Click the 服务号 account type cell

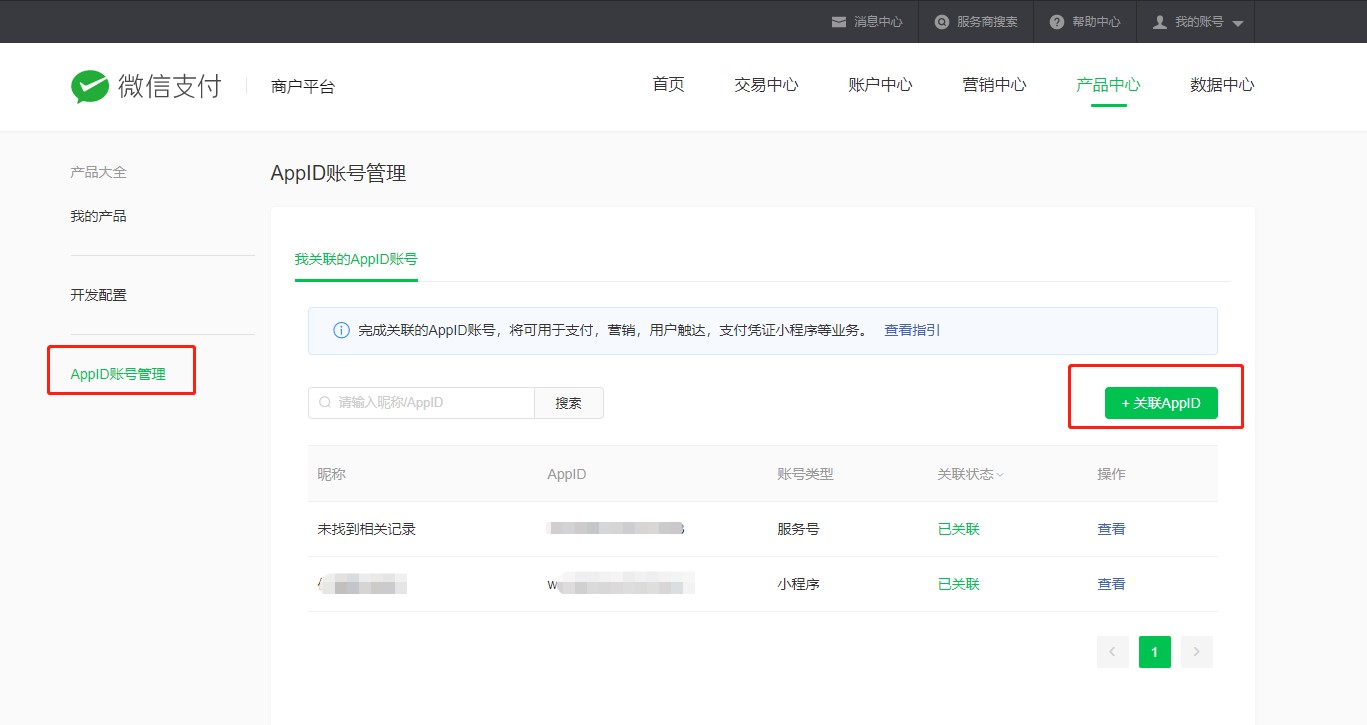point(798,529)
